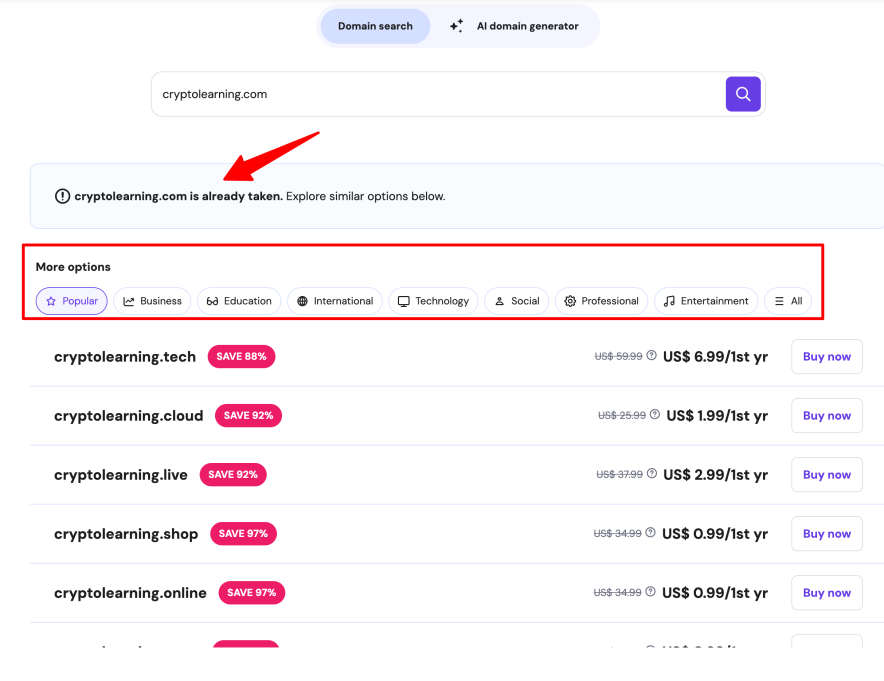884x681 pixels.
Task: Buy the cryptolearning.tech domain
Action: point(826,356)
